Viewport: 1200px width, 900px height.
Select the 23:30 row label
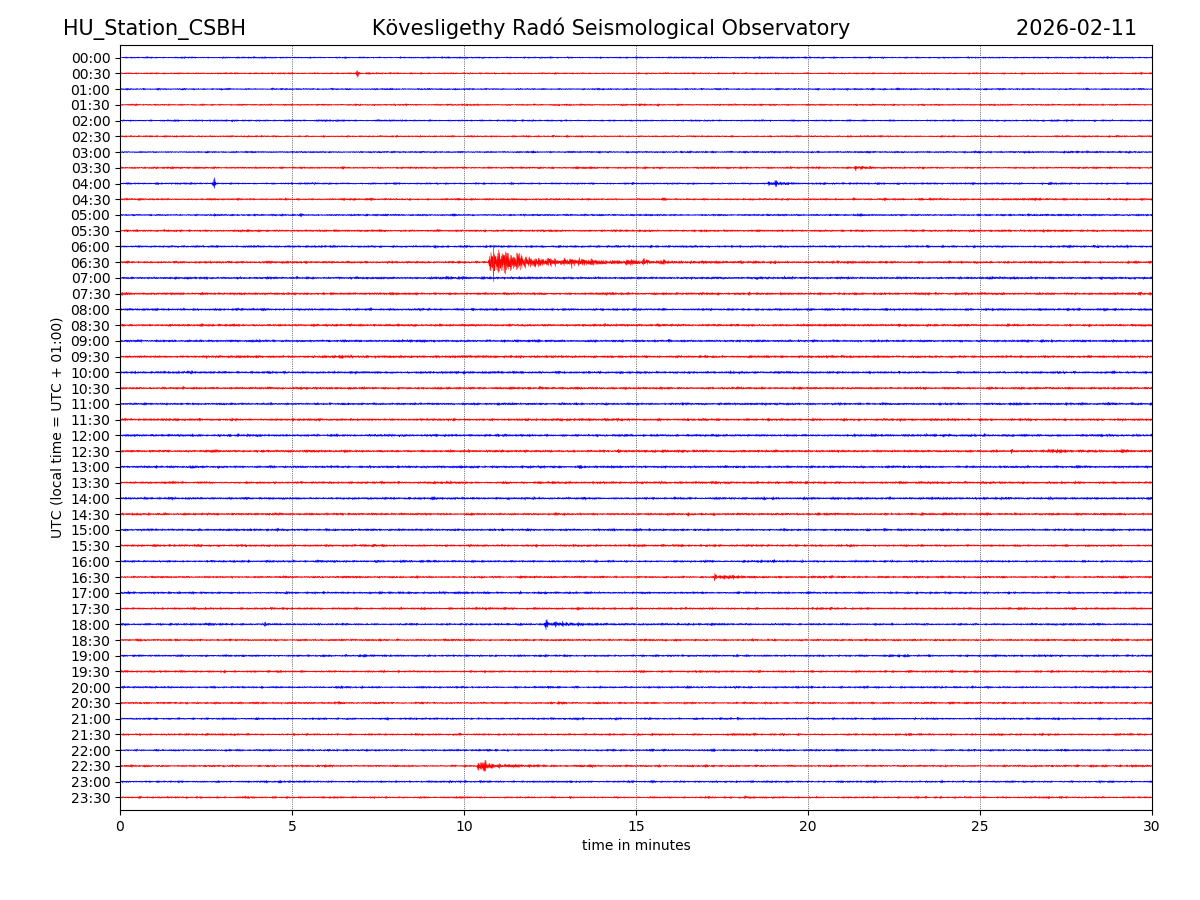90,798
